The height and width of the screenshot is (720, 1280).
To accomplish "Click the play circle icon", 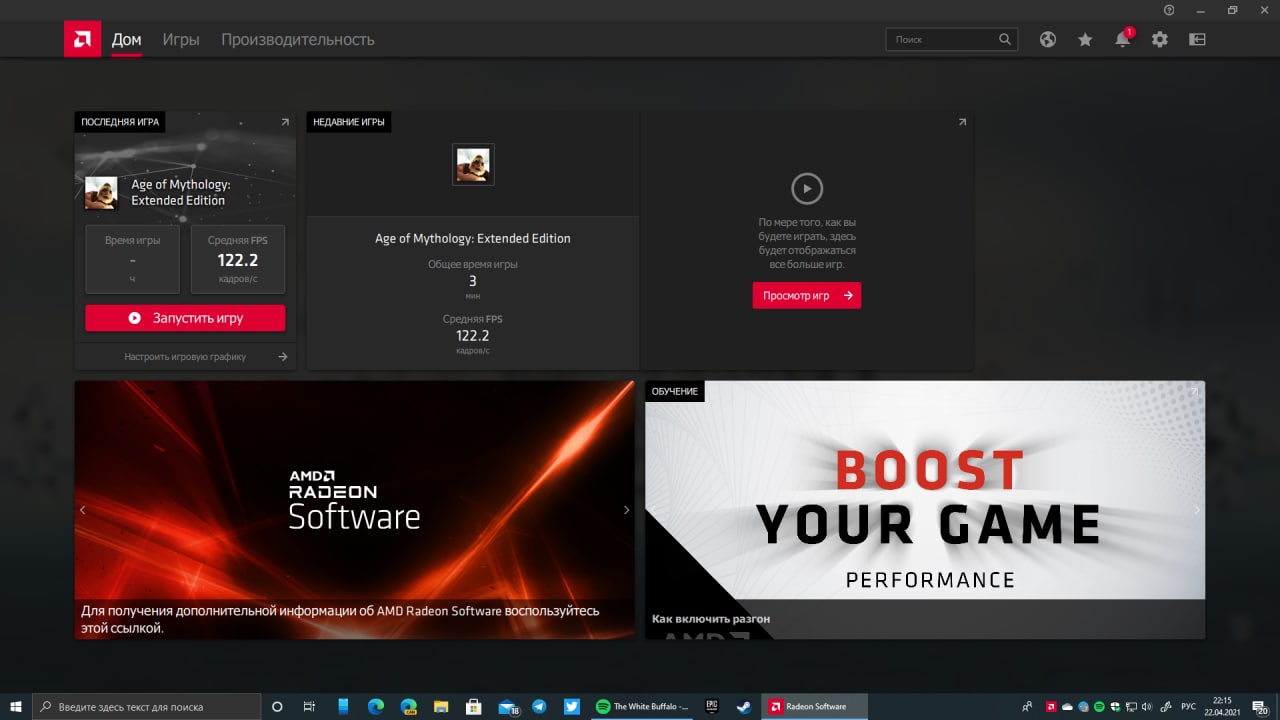I will [807, 188].
